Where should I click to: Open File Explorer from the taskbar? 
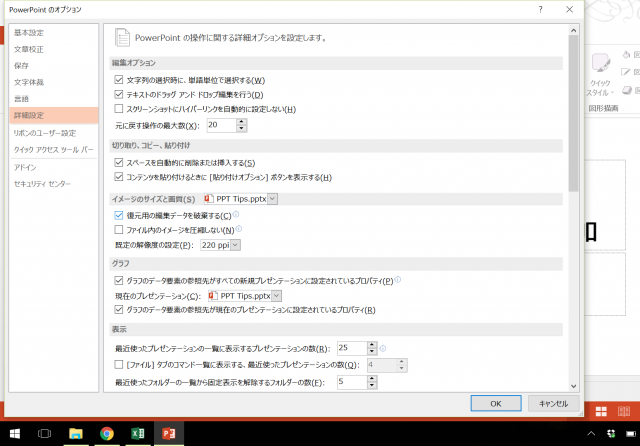(x=75, y=433)
